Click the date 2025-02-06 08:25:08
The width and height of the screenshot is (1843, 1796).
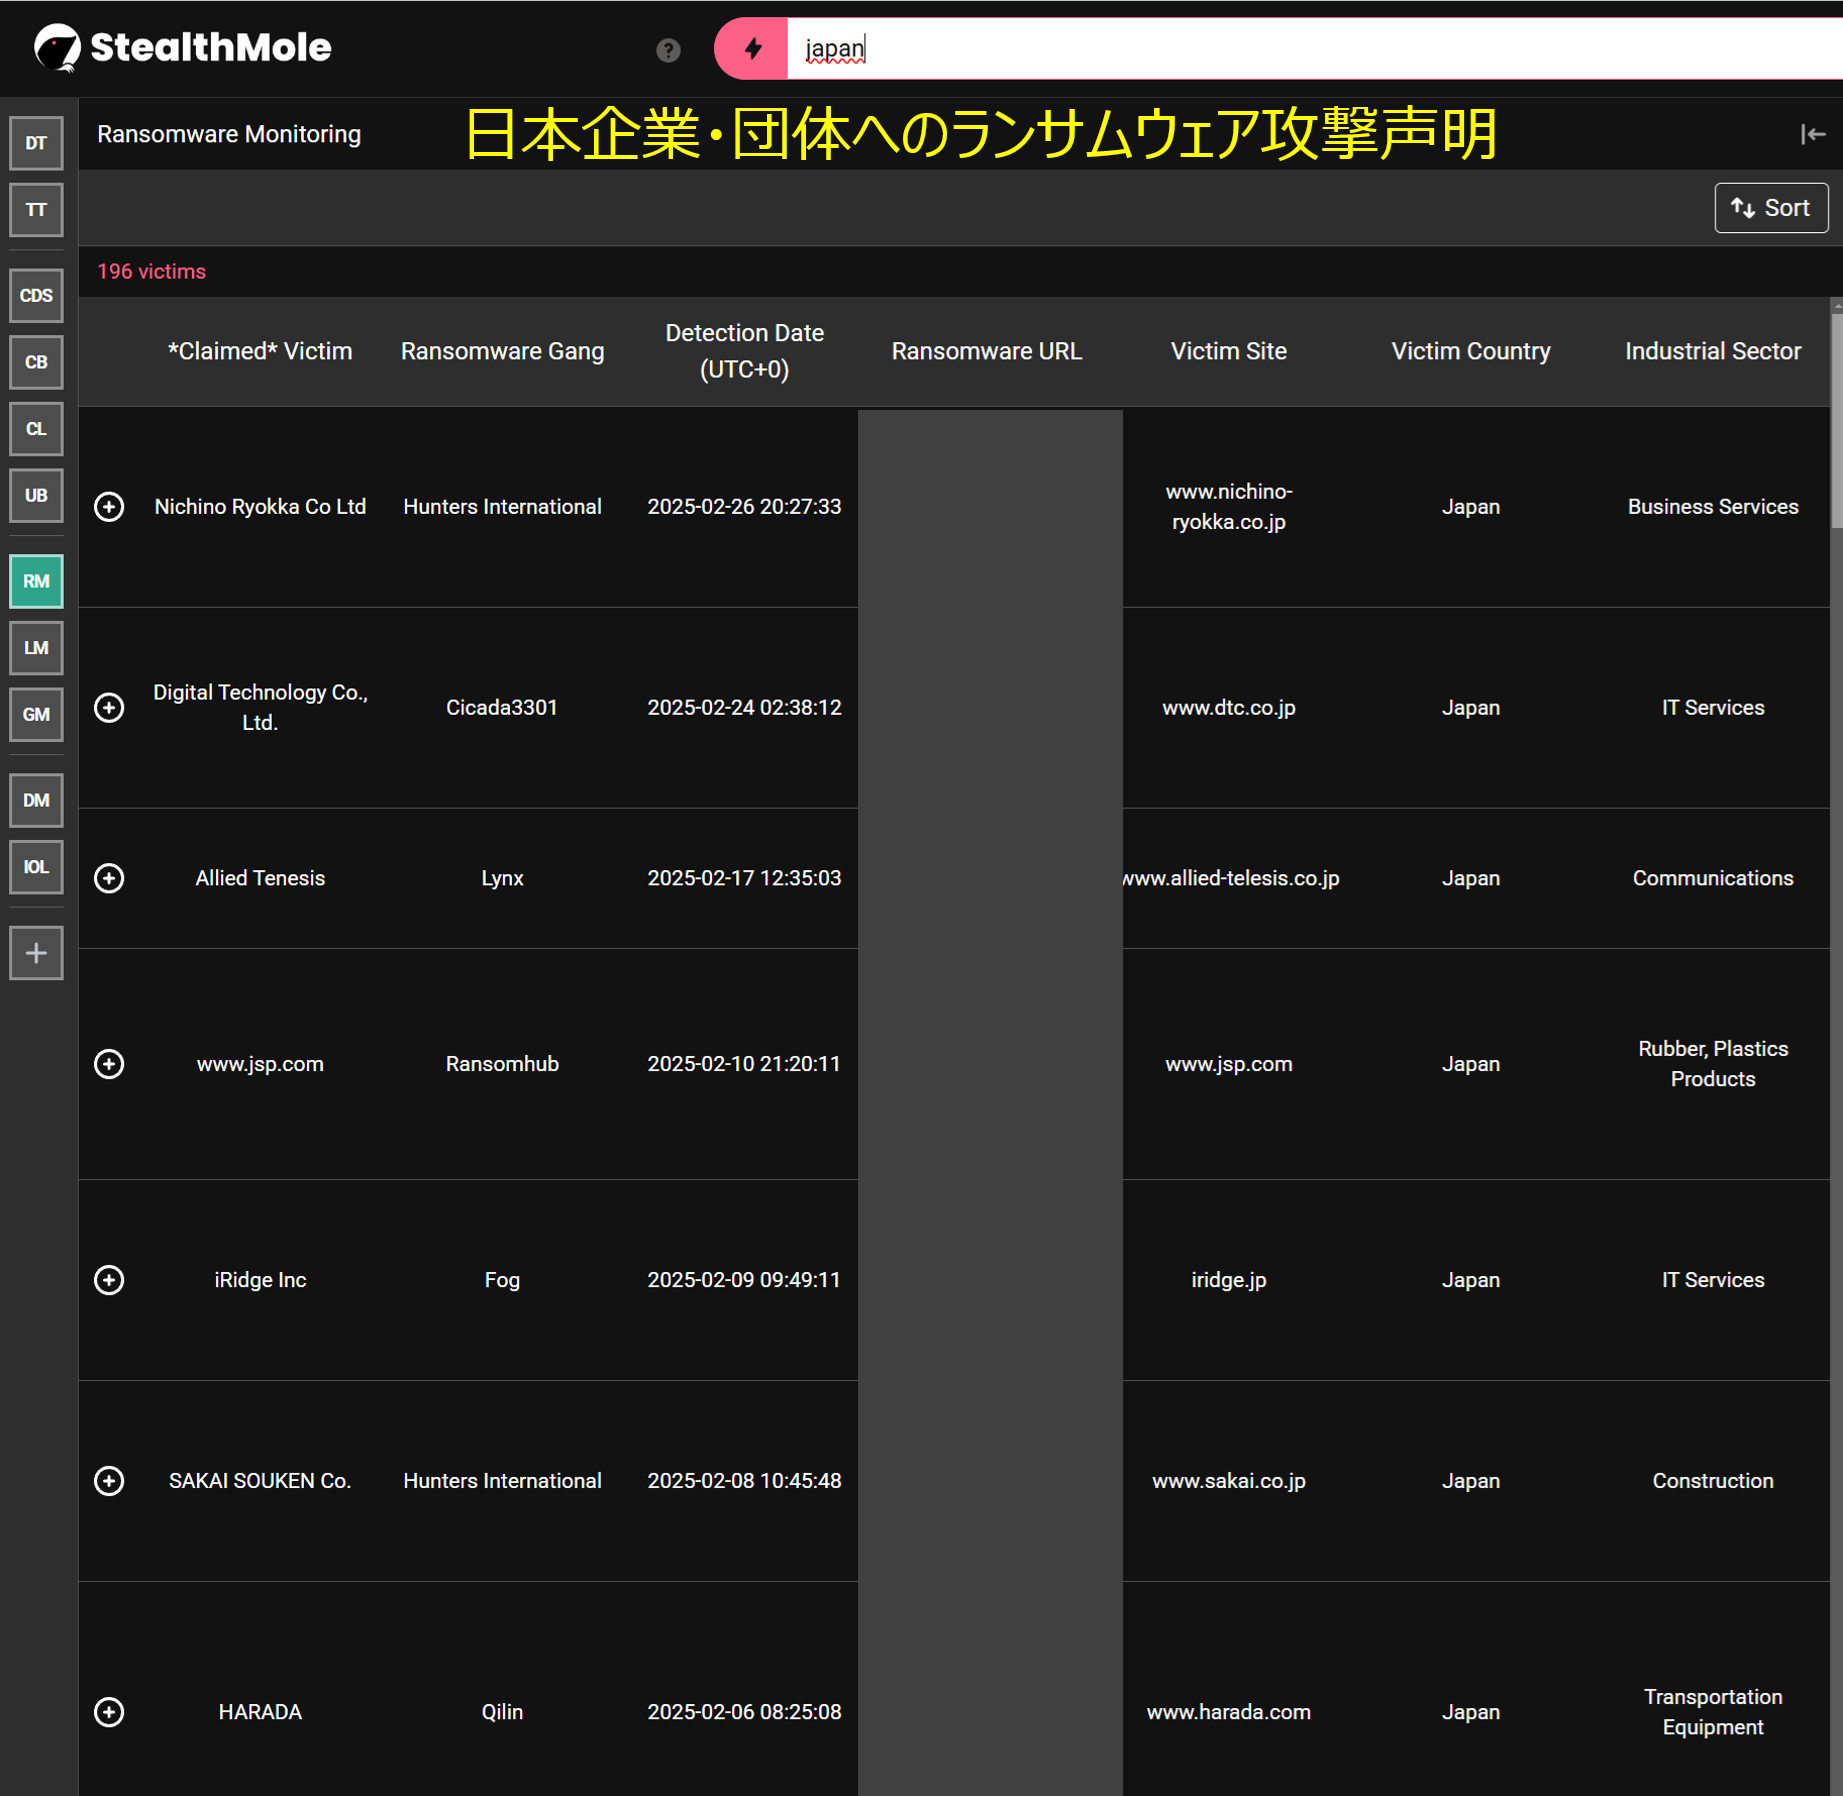point(744,1712)
